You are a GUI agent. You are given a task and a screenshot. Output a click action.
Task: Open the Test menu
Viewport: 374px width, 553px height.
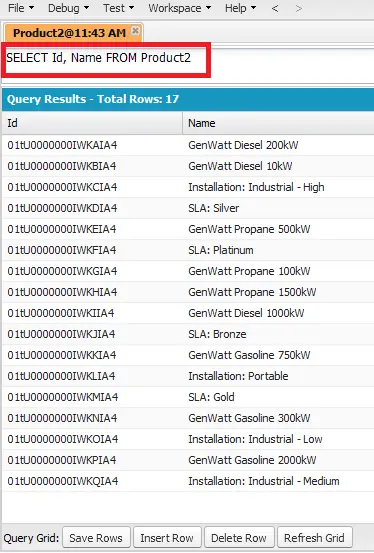click(118, 8)
